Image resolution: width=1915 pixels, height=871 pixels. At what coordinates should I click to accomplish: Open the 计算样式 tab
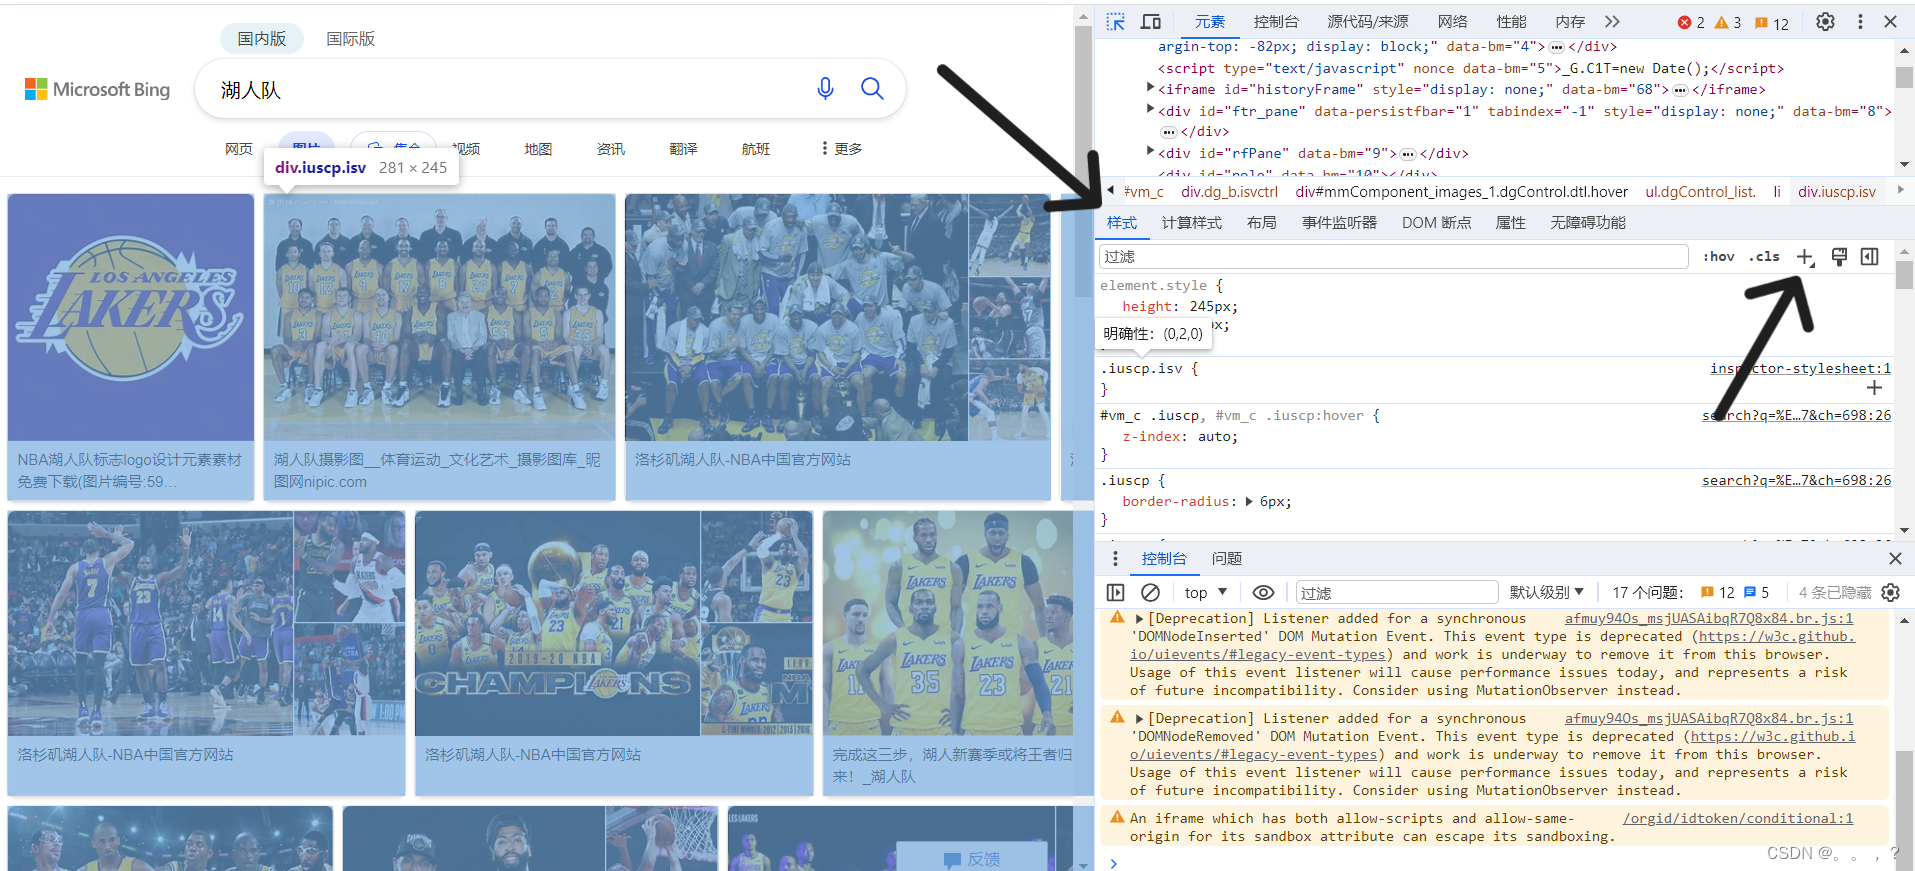coord(1191,223)
